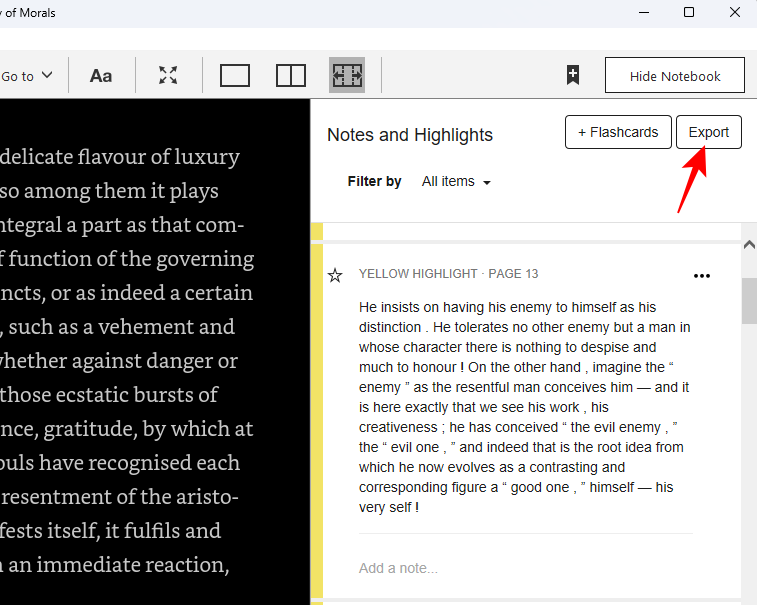Bookmark the current page
The width and height of the screenshot is (757, 605).
[573, 75]
